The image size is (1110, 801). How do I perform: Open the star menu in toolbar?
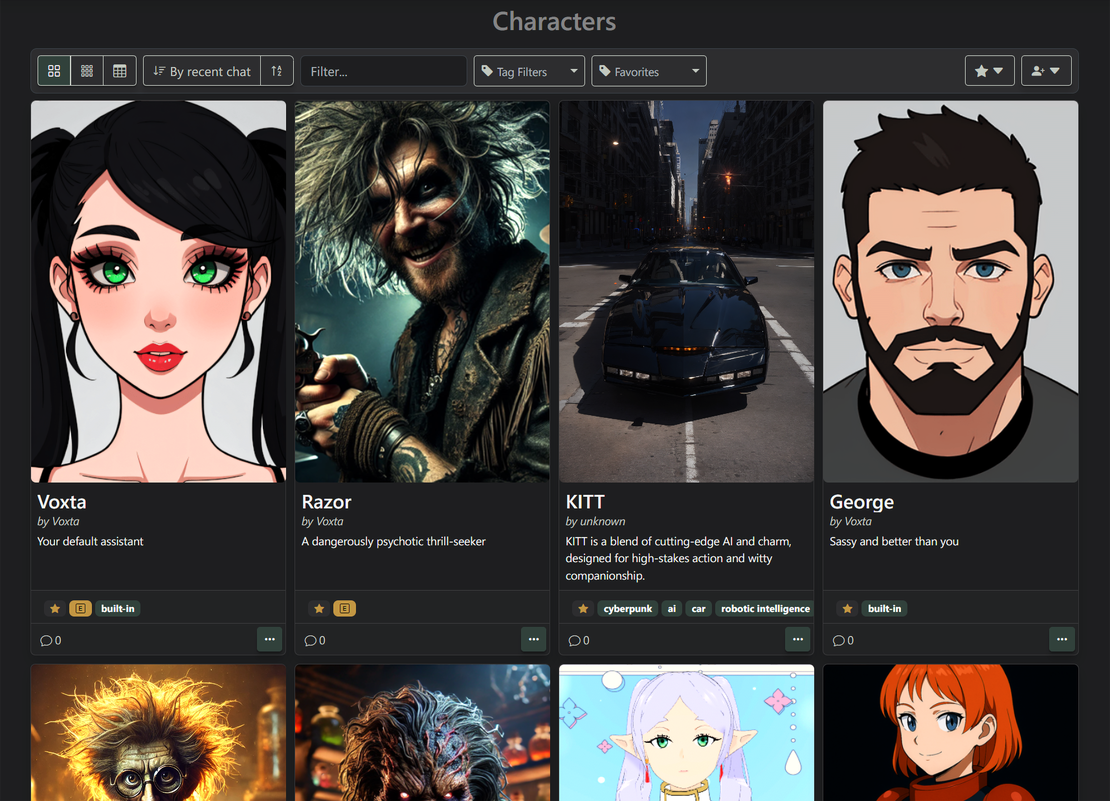coord(989,71)
